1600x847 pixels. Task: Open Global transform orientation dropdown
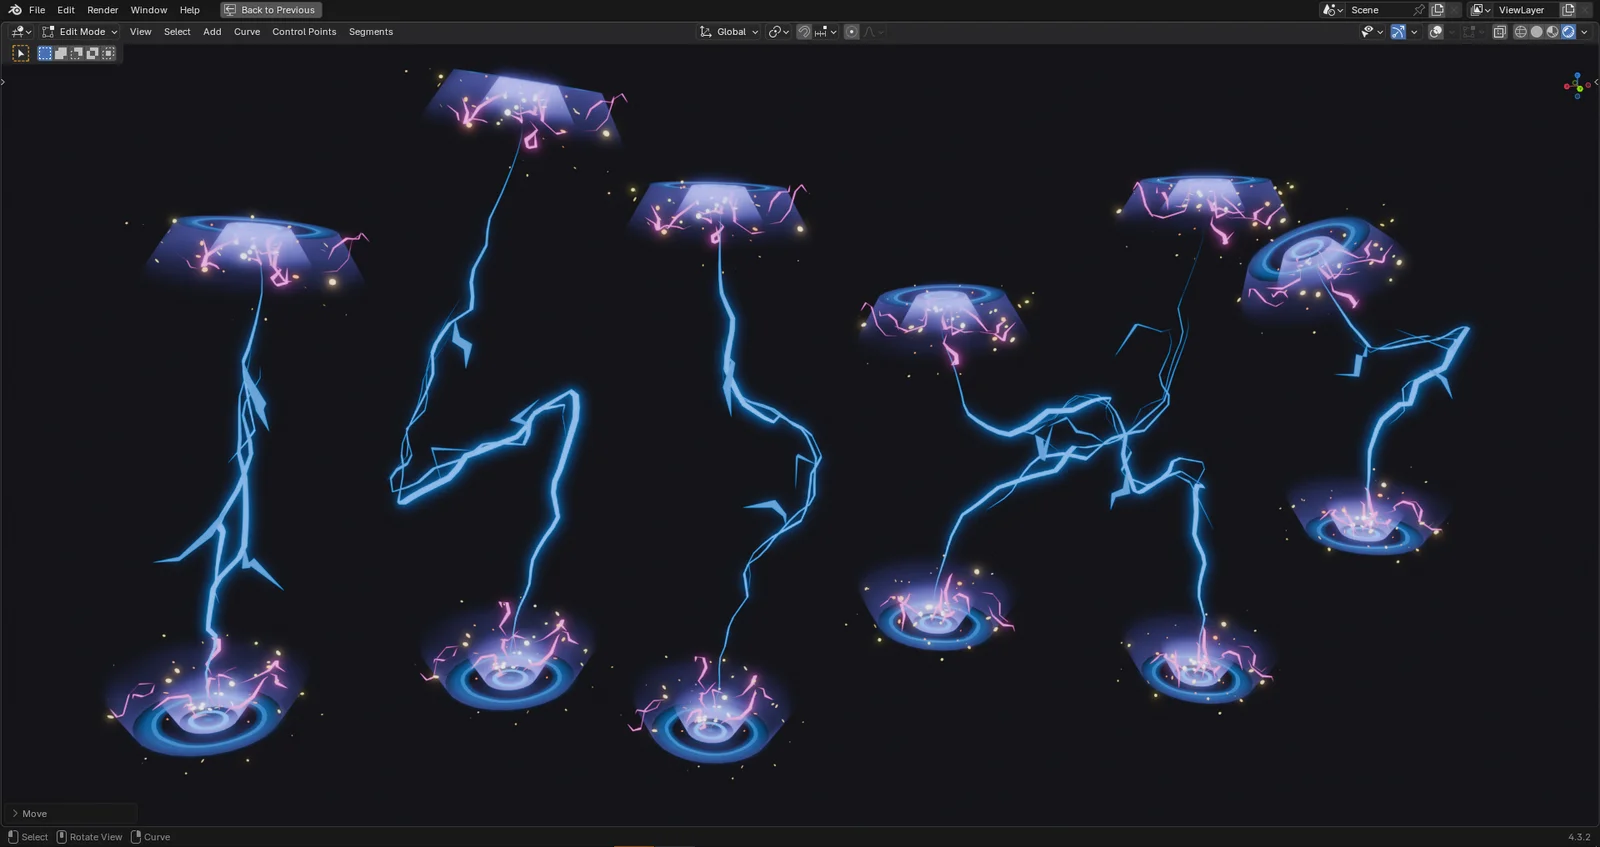(729, 32)
